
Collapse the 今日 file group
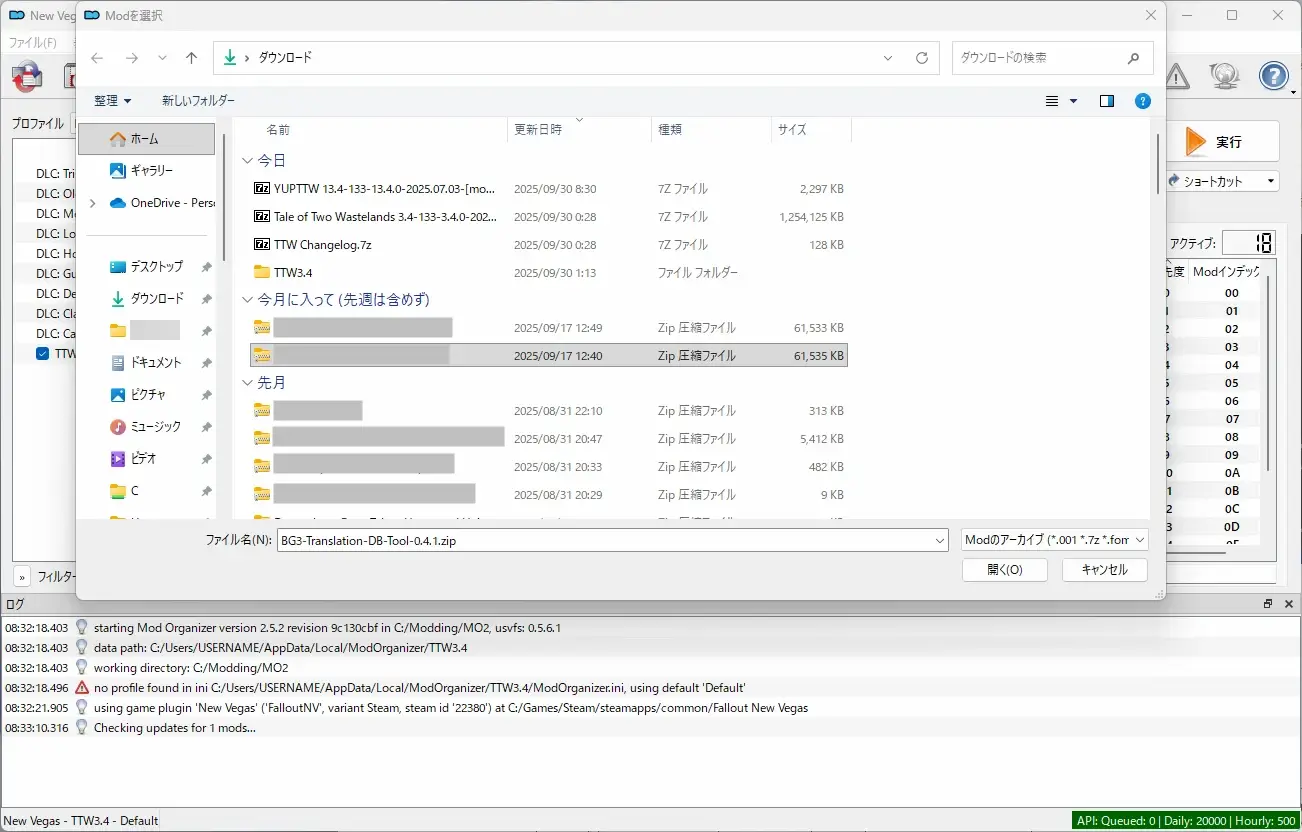[x=247, y=160]
